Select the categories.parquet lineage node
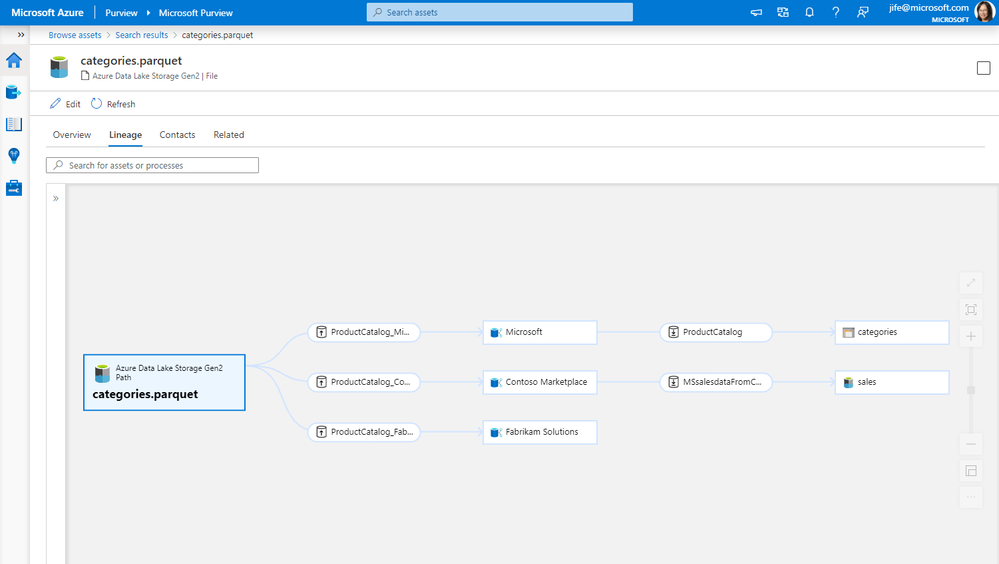Screen dimensions: 999x564 point(164,382)
